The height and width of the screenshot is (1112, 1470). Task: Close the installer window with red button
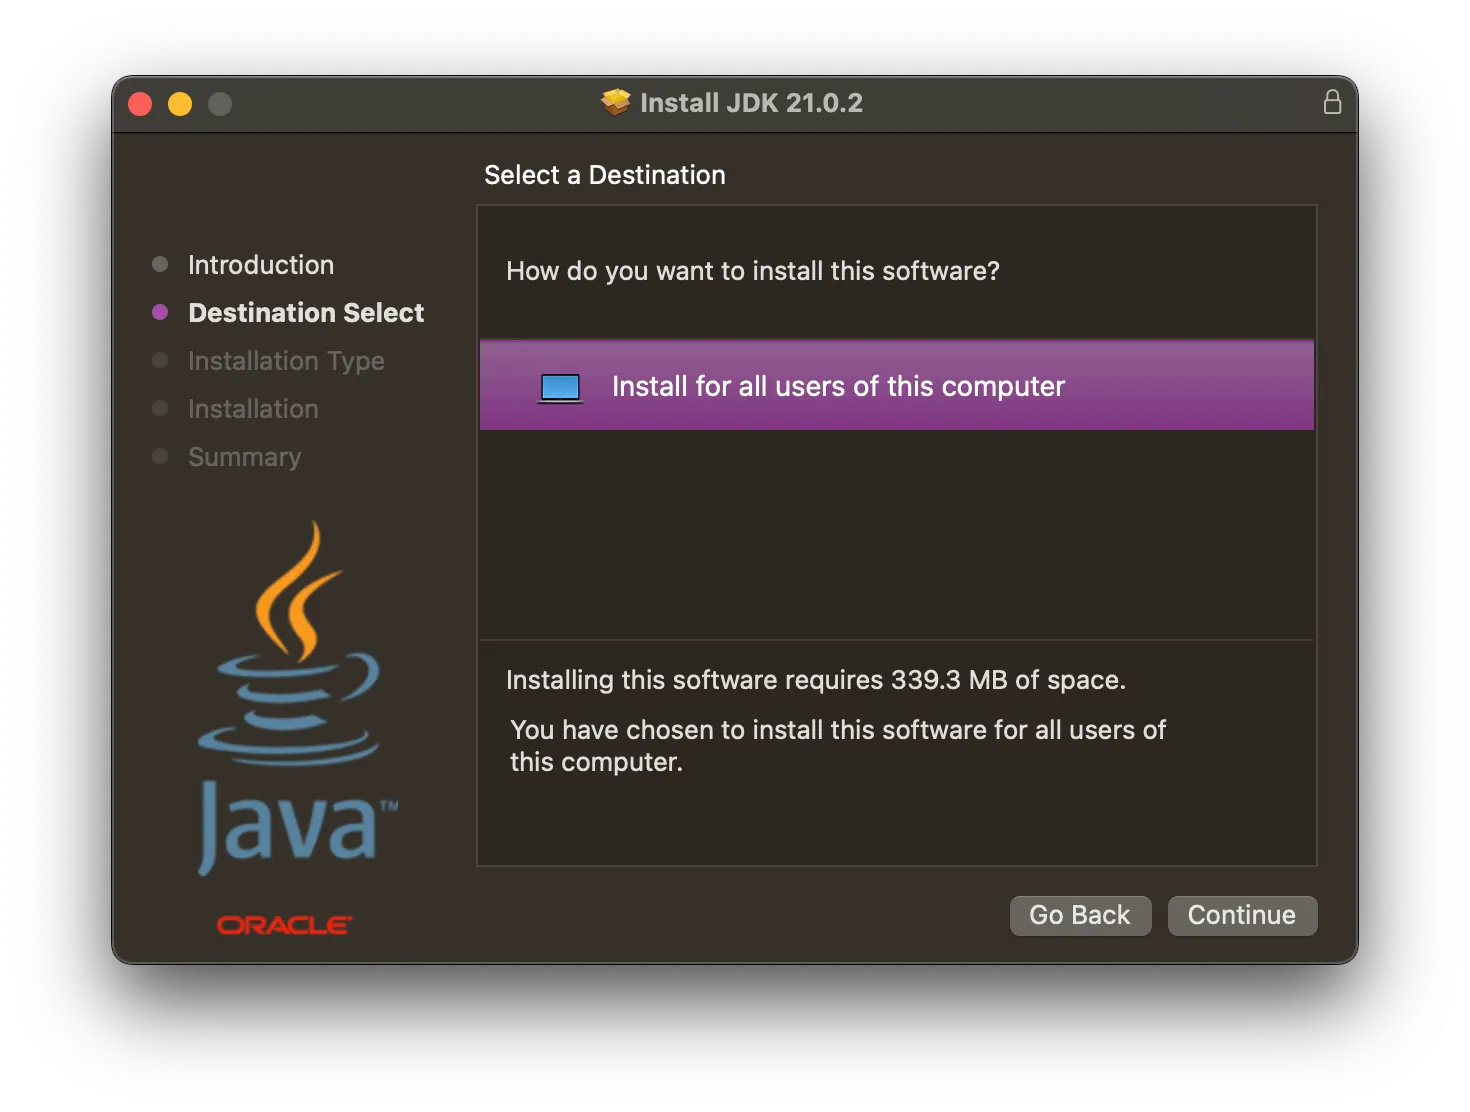pyautogui.click(x=140, y=104)
